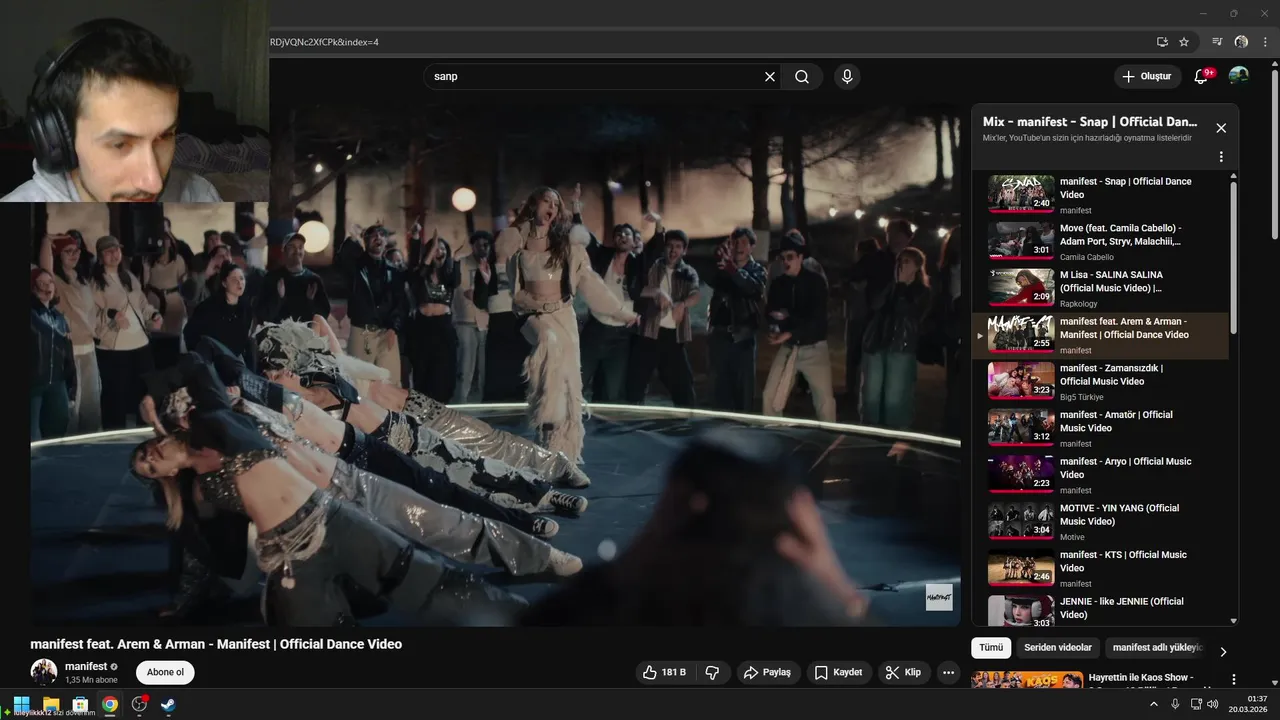
Task: Like the video showing 181 B
Action: pos(665,672)
